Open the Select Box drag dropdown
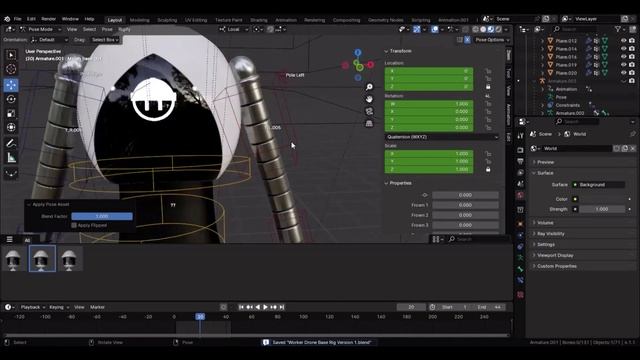This screenshot has height=360, width=640. (105, 40)
